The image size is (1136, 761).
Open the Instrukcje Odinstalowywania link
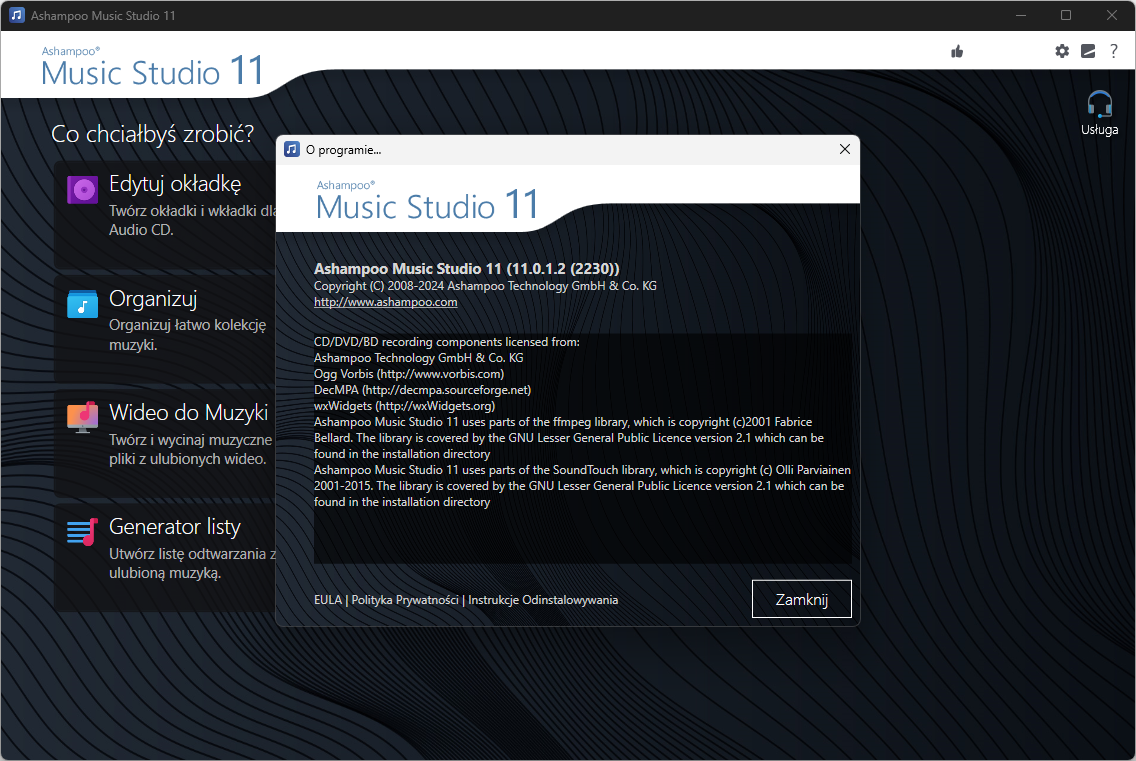[543, 600]
